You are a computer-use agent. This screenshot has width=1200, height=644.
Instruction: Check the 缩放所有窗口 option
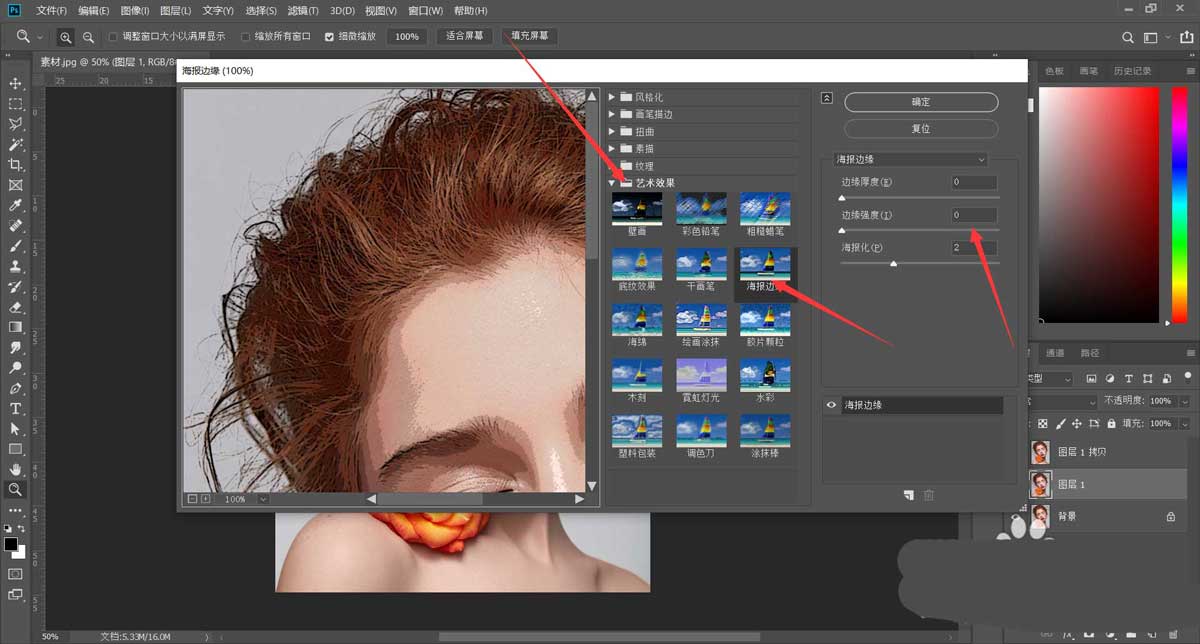(x=246, y=37)
